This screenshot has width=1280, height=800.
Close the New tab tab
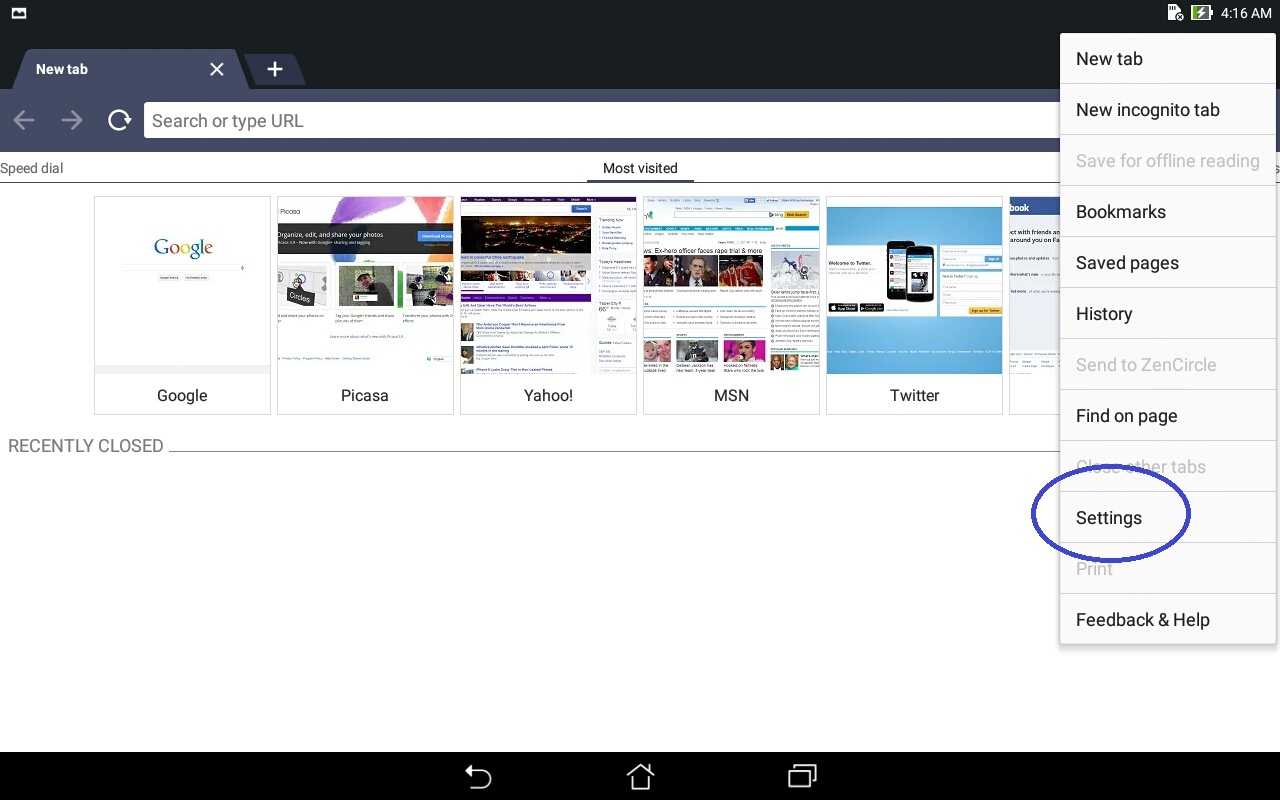pos(217,69)
